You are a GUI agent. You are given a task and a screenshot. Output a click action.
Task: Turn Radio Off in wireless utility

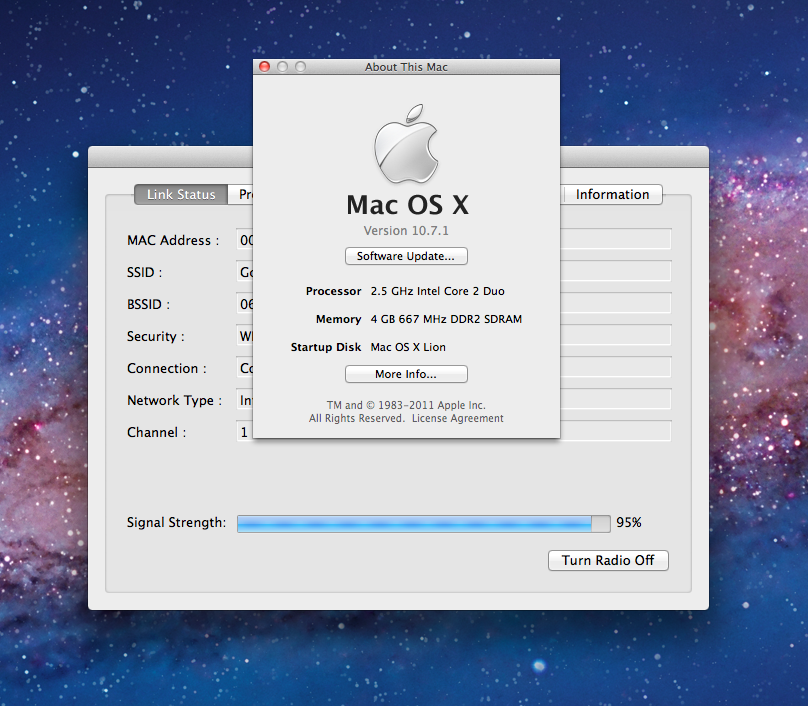point(608,560)
